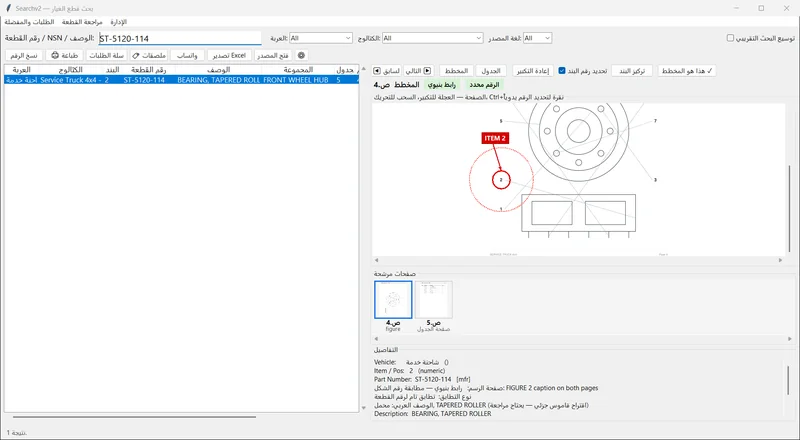Screen dimensions: 800x440
Task: Open the ملصقات labels button
Action: point(149,55)
